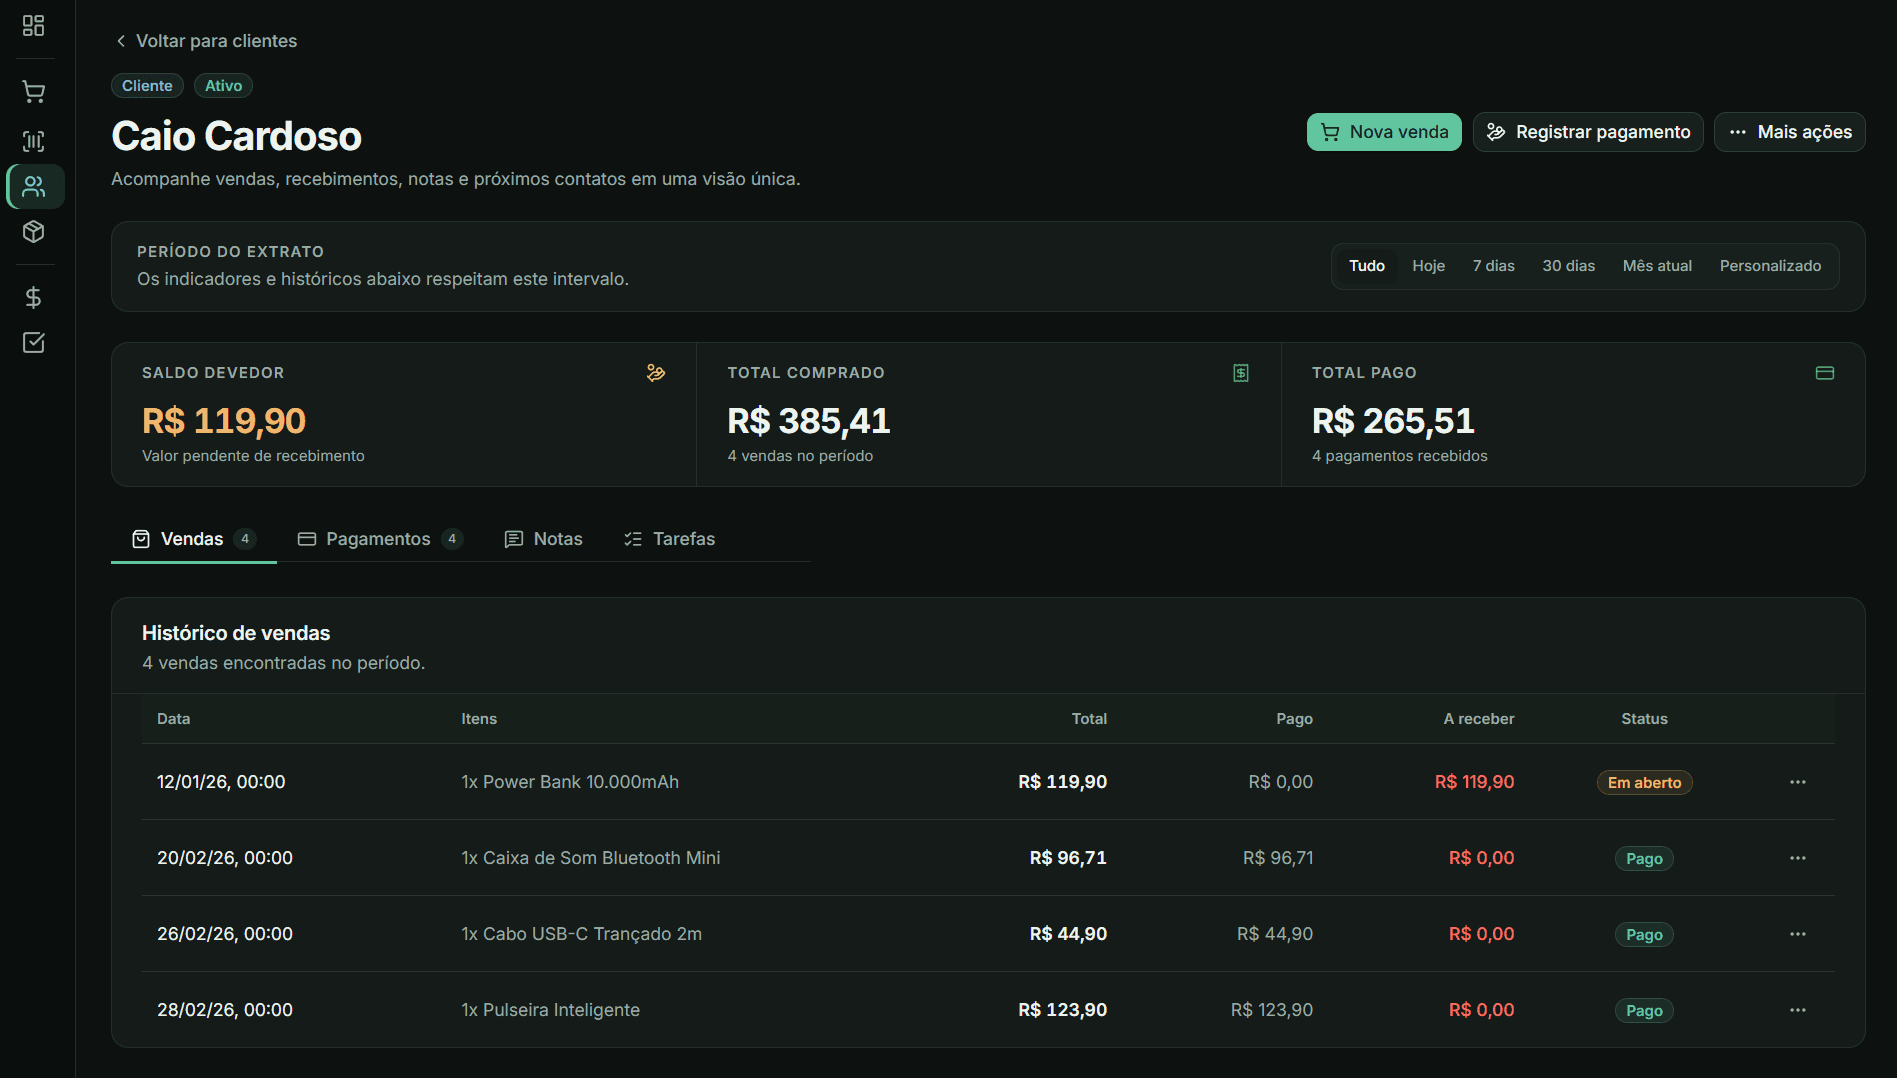Click the date 26/02/26, 00:00

(225, 934)
